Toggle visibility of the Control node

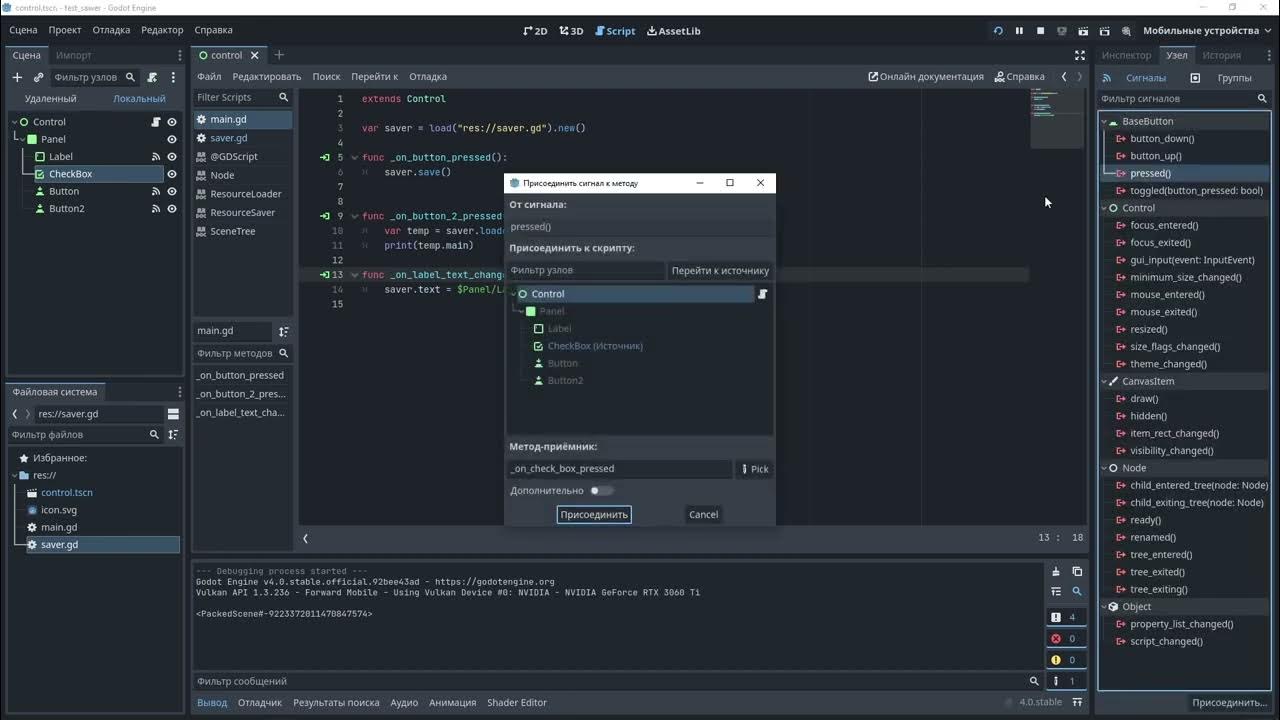point(172,122)
